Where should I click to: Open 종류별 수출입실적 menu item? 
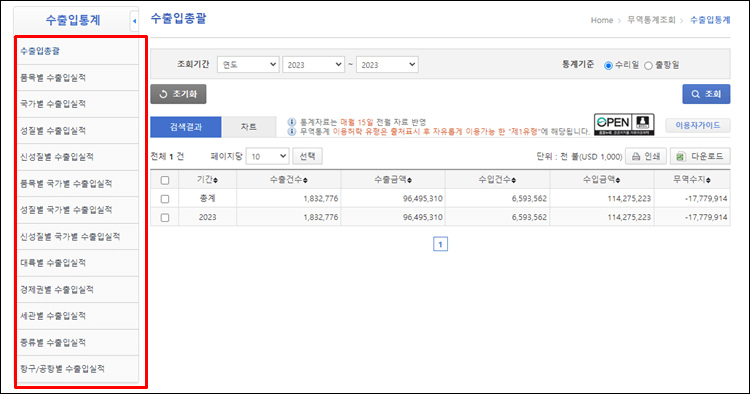pos(78,342)
